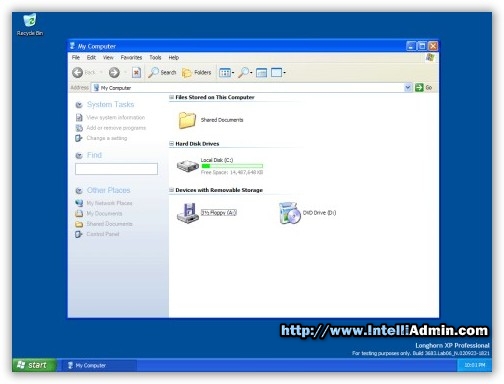Click the Forward arrow toolbar icon

114,72
